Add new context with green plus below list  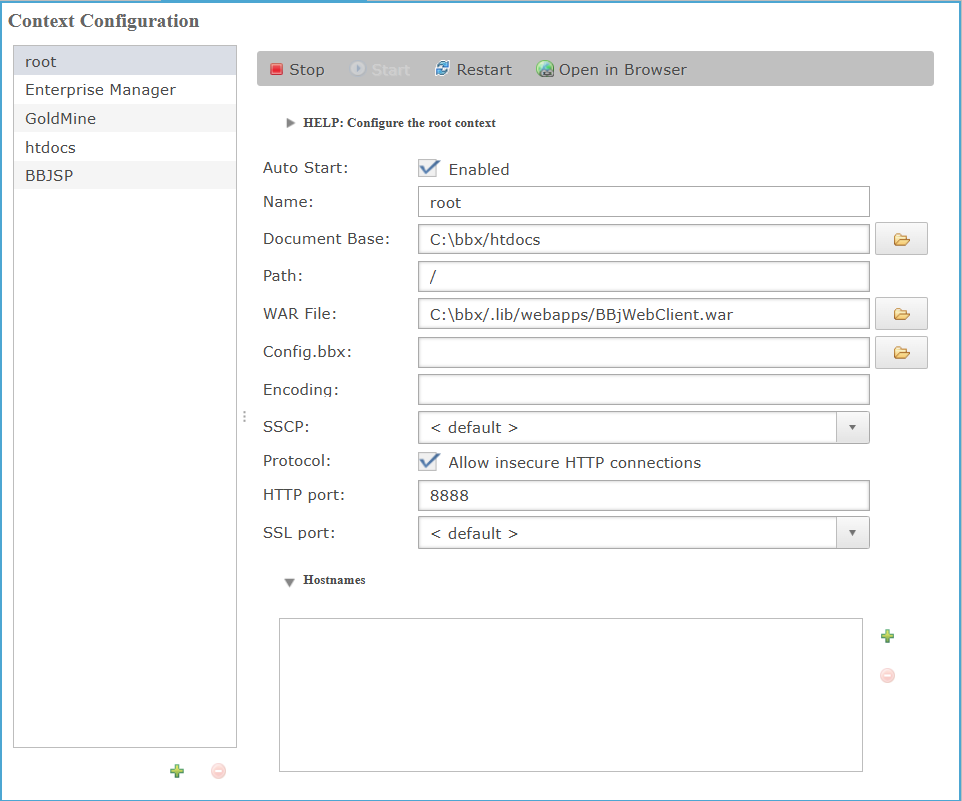[x=177, y=771]
